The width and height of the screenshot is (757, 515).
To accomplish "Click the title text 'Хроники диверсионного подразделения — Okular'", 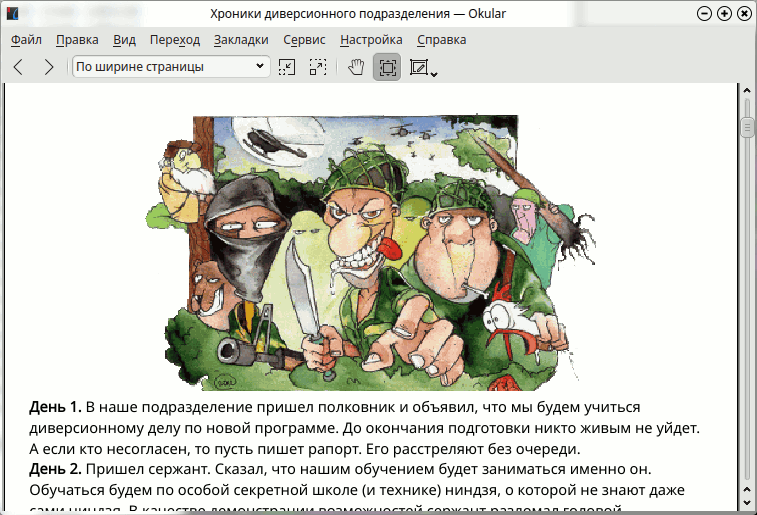I will [358, 14].
